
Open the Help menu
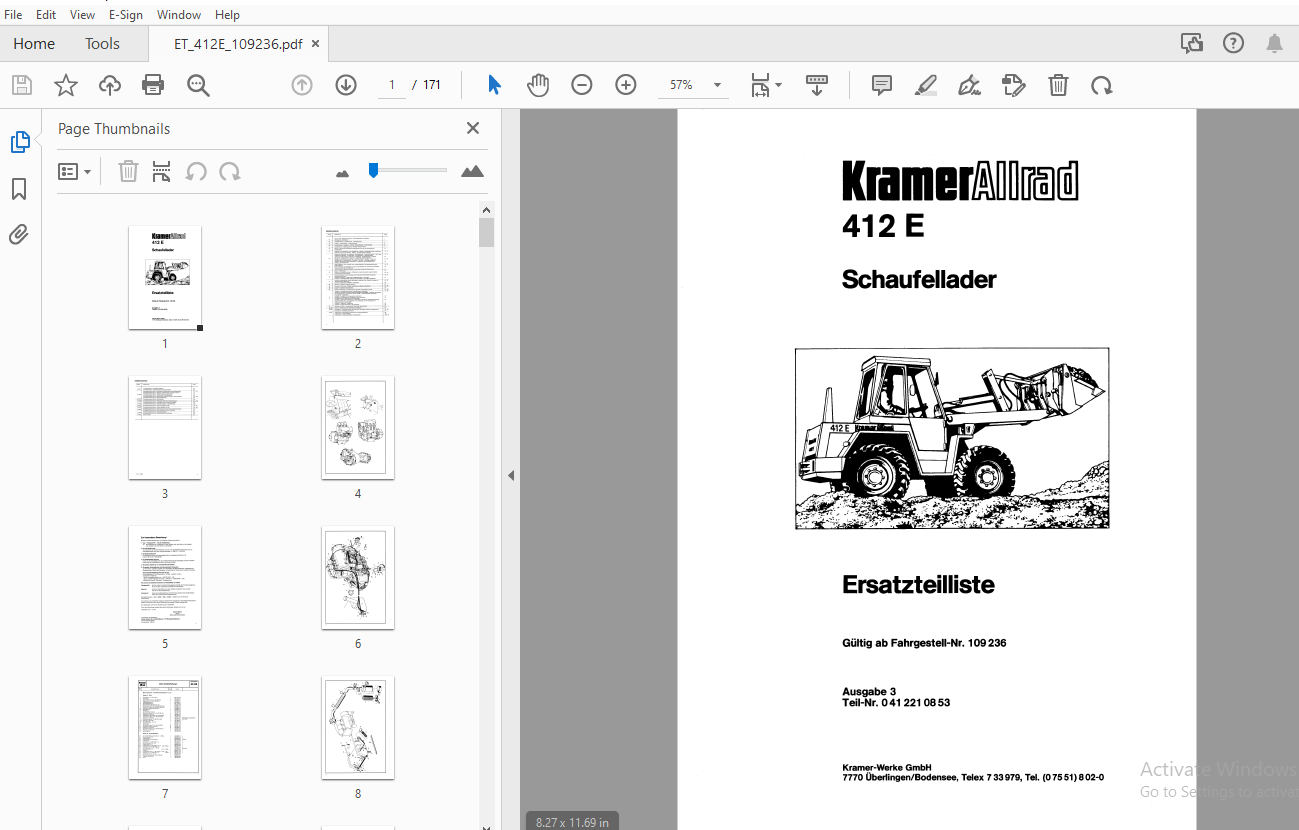tap(227, 14)
